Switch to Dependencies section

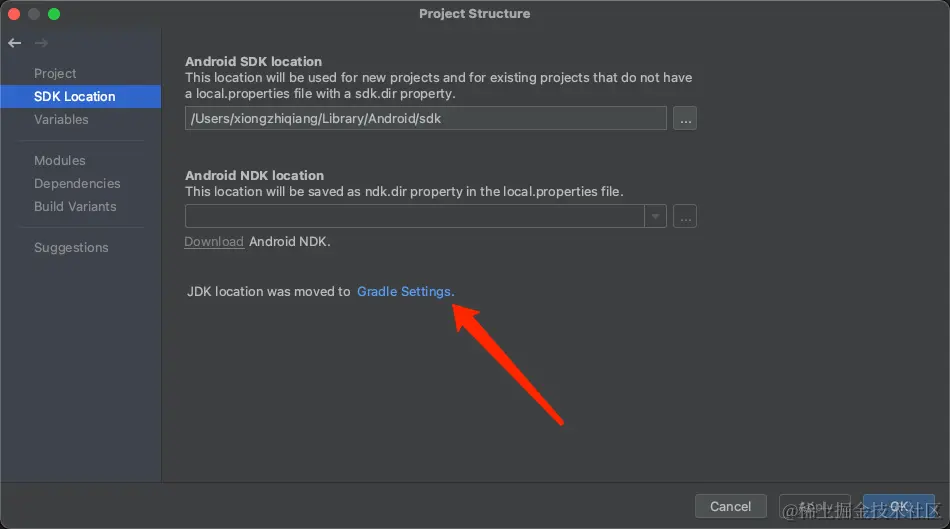pyautogui.click(x=77, y=183)
